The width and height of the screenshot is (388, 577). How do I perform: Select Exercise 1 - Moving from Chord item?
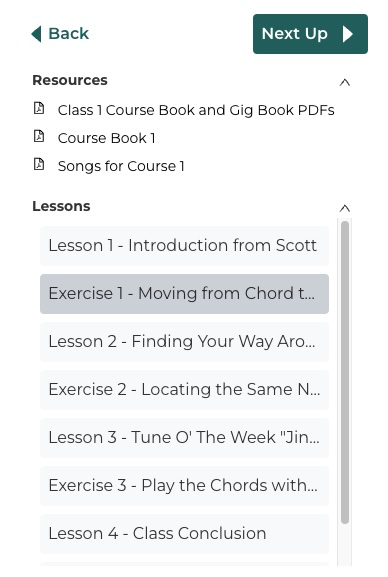click(x=184, y=294)
